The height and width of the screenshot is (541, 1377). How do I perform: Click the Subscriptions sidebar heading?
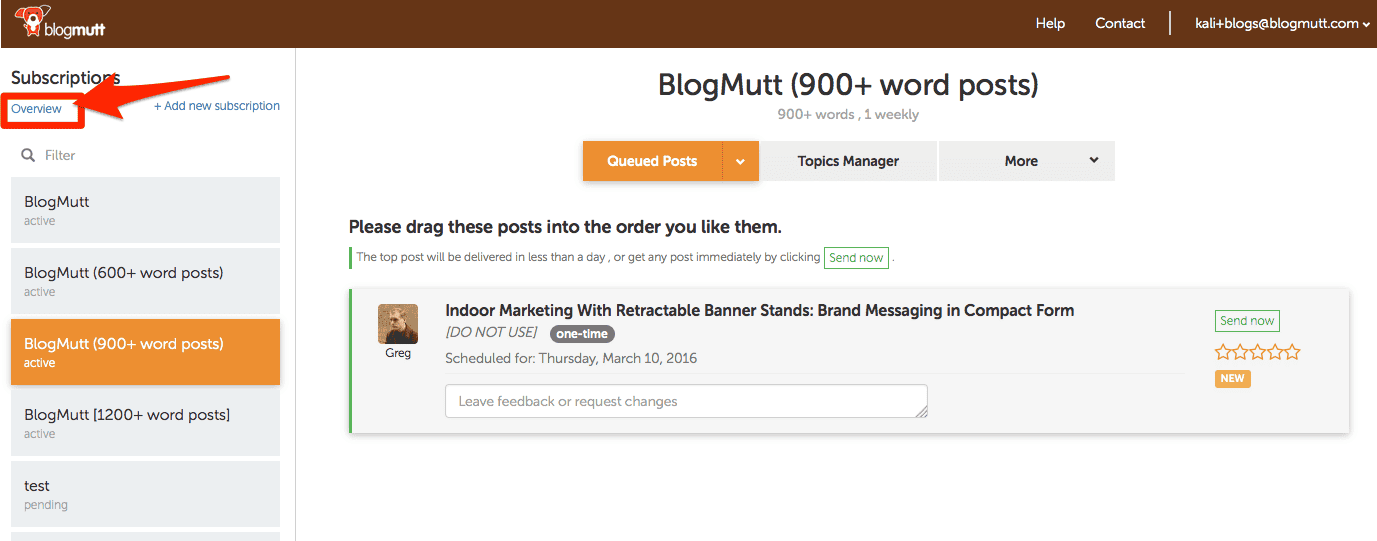65,78
